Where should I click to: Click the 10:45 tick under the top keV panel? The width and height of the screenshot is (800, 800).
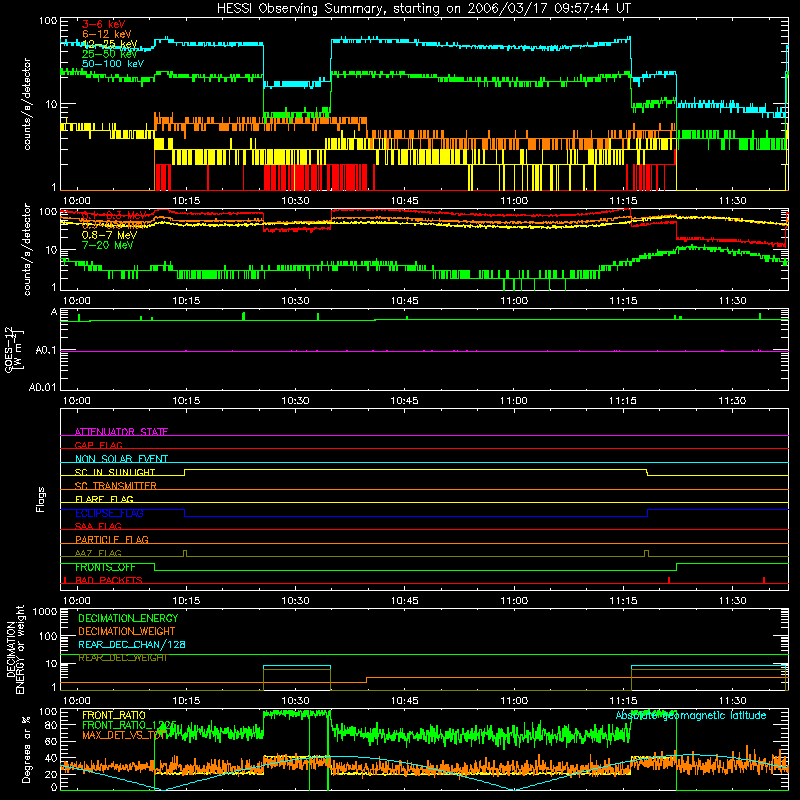[405, 201]
